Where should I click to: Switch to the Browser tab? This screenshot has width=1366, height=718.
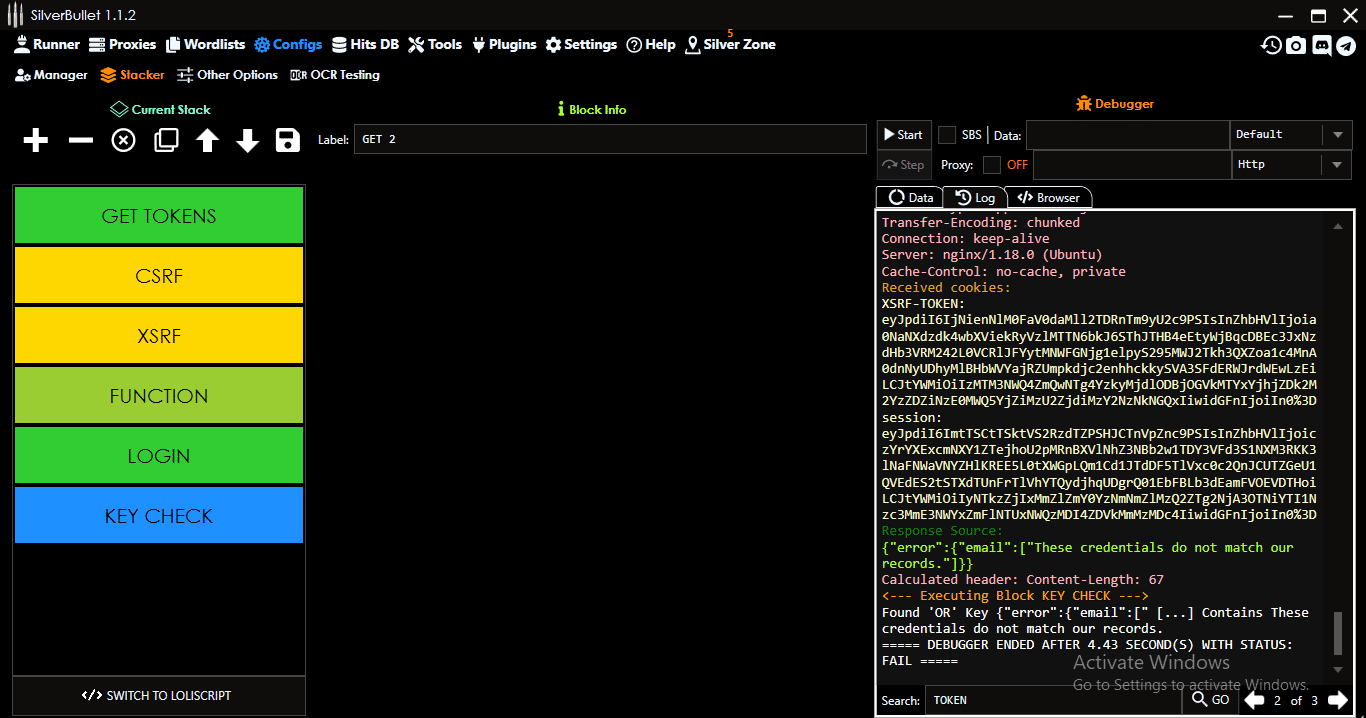click(x=1048, y=198)
